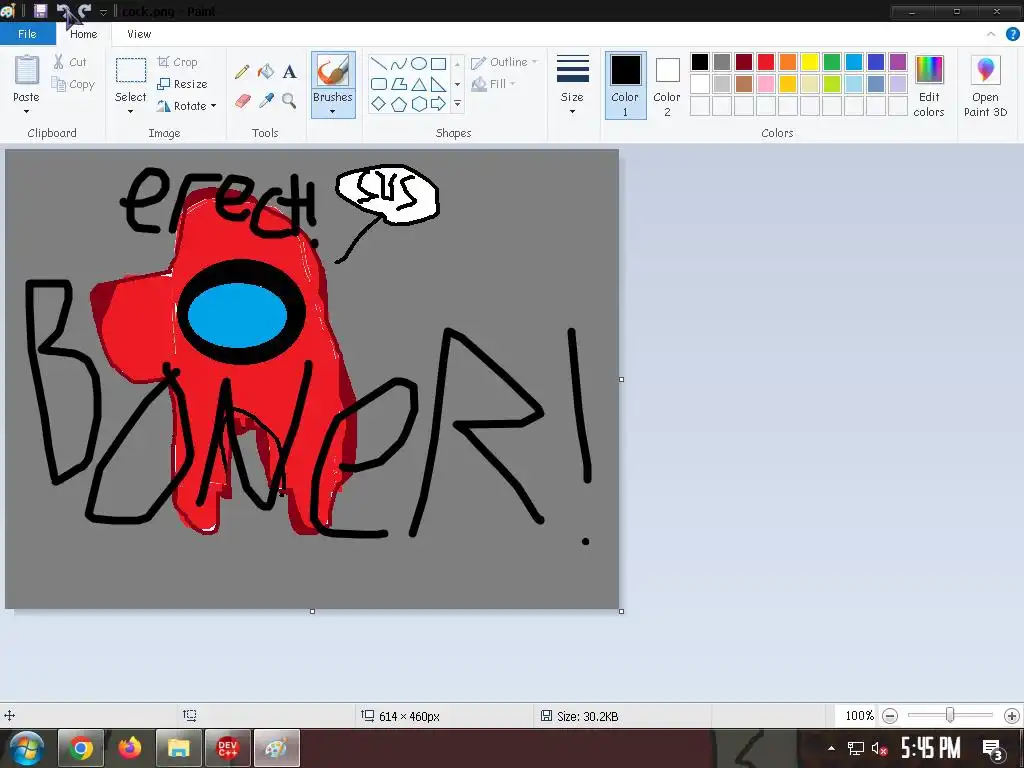The height and width of the screenshot is (768, 1024).
Task: Activate Color 1 foreground selector
Action: [x=625, y=86]
